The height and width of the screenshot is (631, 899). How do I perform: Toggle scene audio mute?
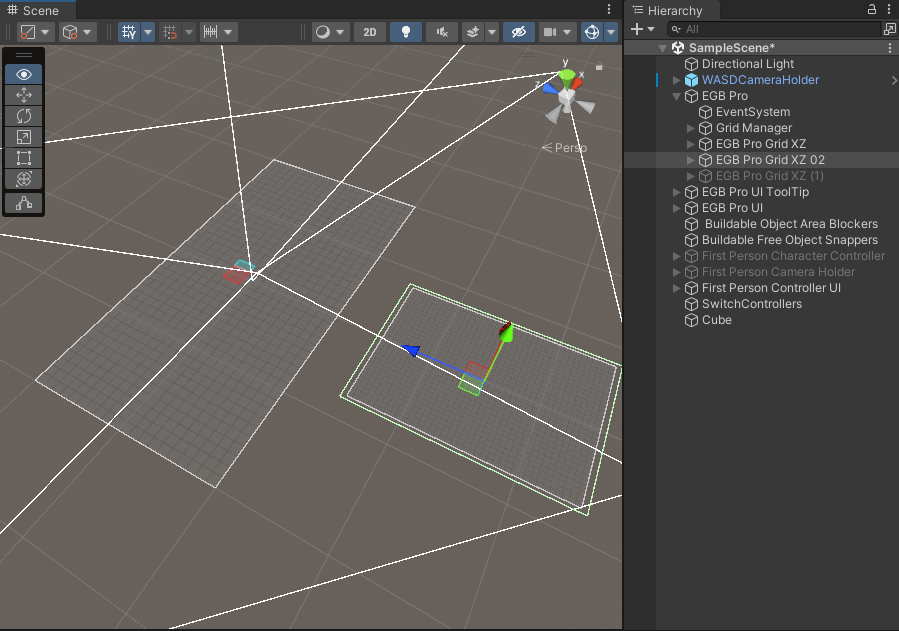point(442,32)
